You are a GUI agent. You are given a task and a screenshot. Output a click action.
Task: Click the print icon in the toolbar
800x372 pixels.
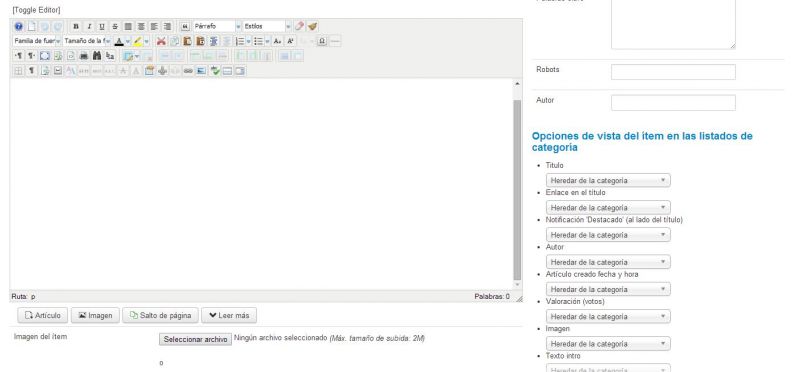pyautogui.click(x=84, y=56)
